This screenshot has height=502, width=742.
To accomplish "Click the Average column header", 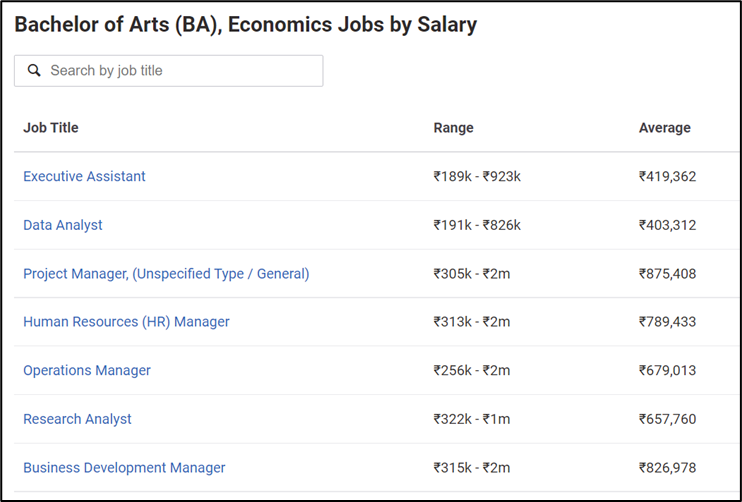I will (x=664, y=128).
